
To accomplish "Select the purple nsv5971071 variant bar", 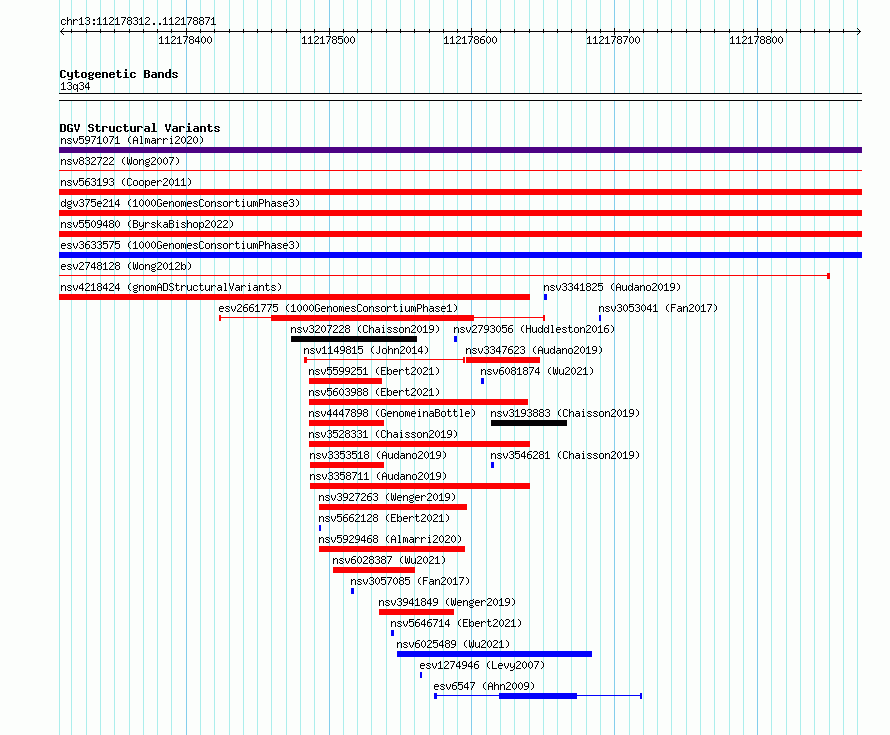I will tap(460, 150).
